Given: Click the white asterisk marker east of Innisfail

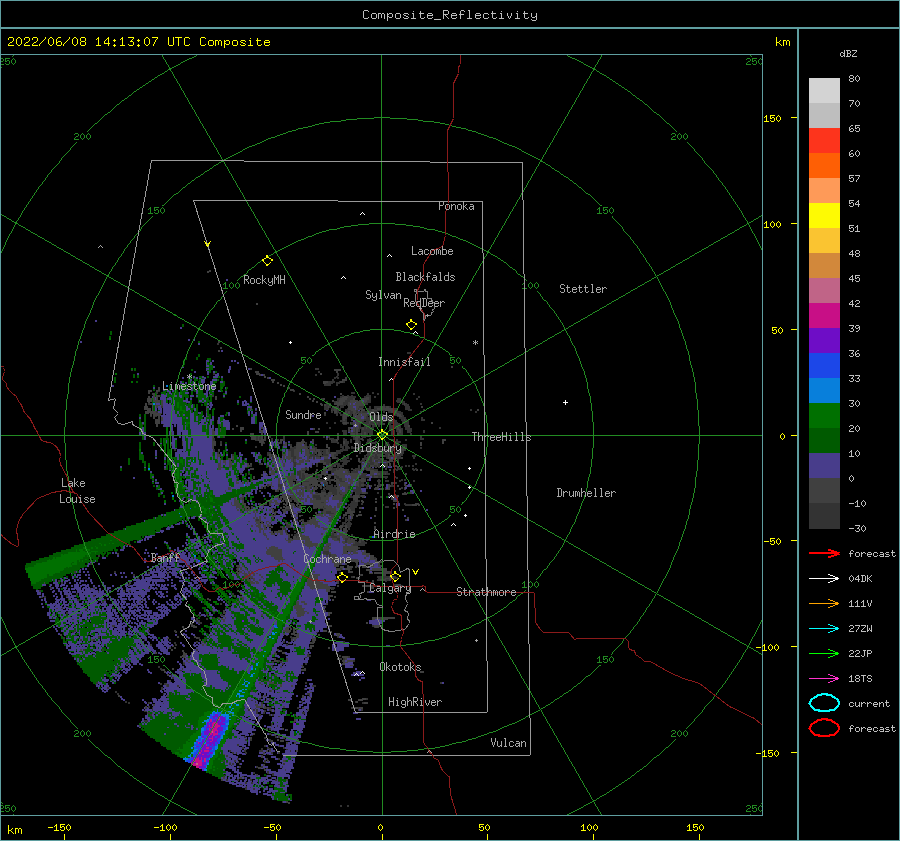Looking at the screenshot, I should [x=475, y=343].
